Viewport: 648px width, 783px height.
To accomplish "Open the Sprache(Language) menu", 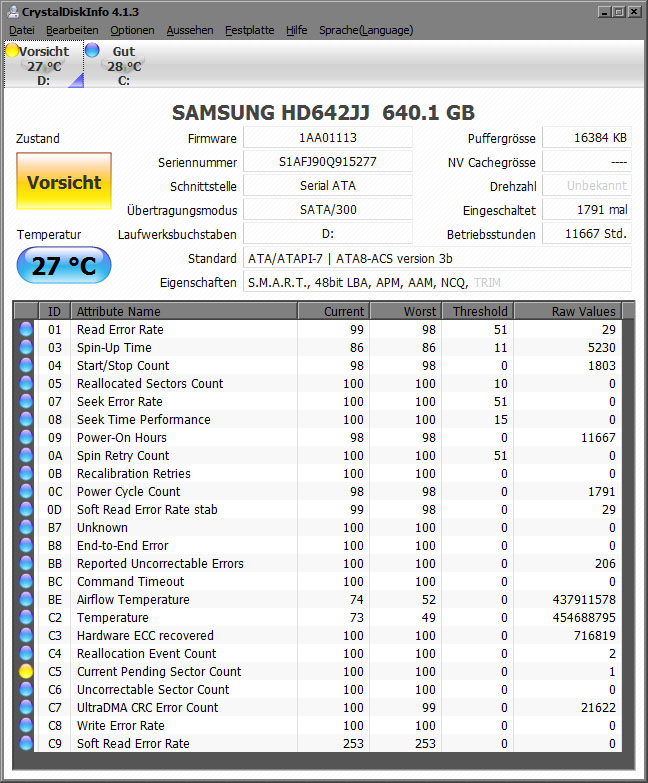I will (x=366, y=30).
